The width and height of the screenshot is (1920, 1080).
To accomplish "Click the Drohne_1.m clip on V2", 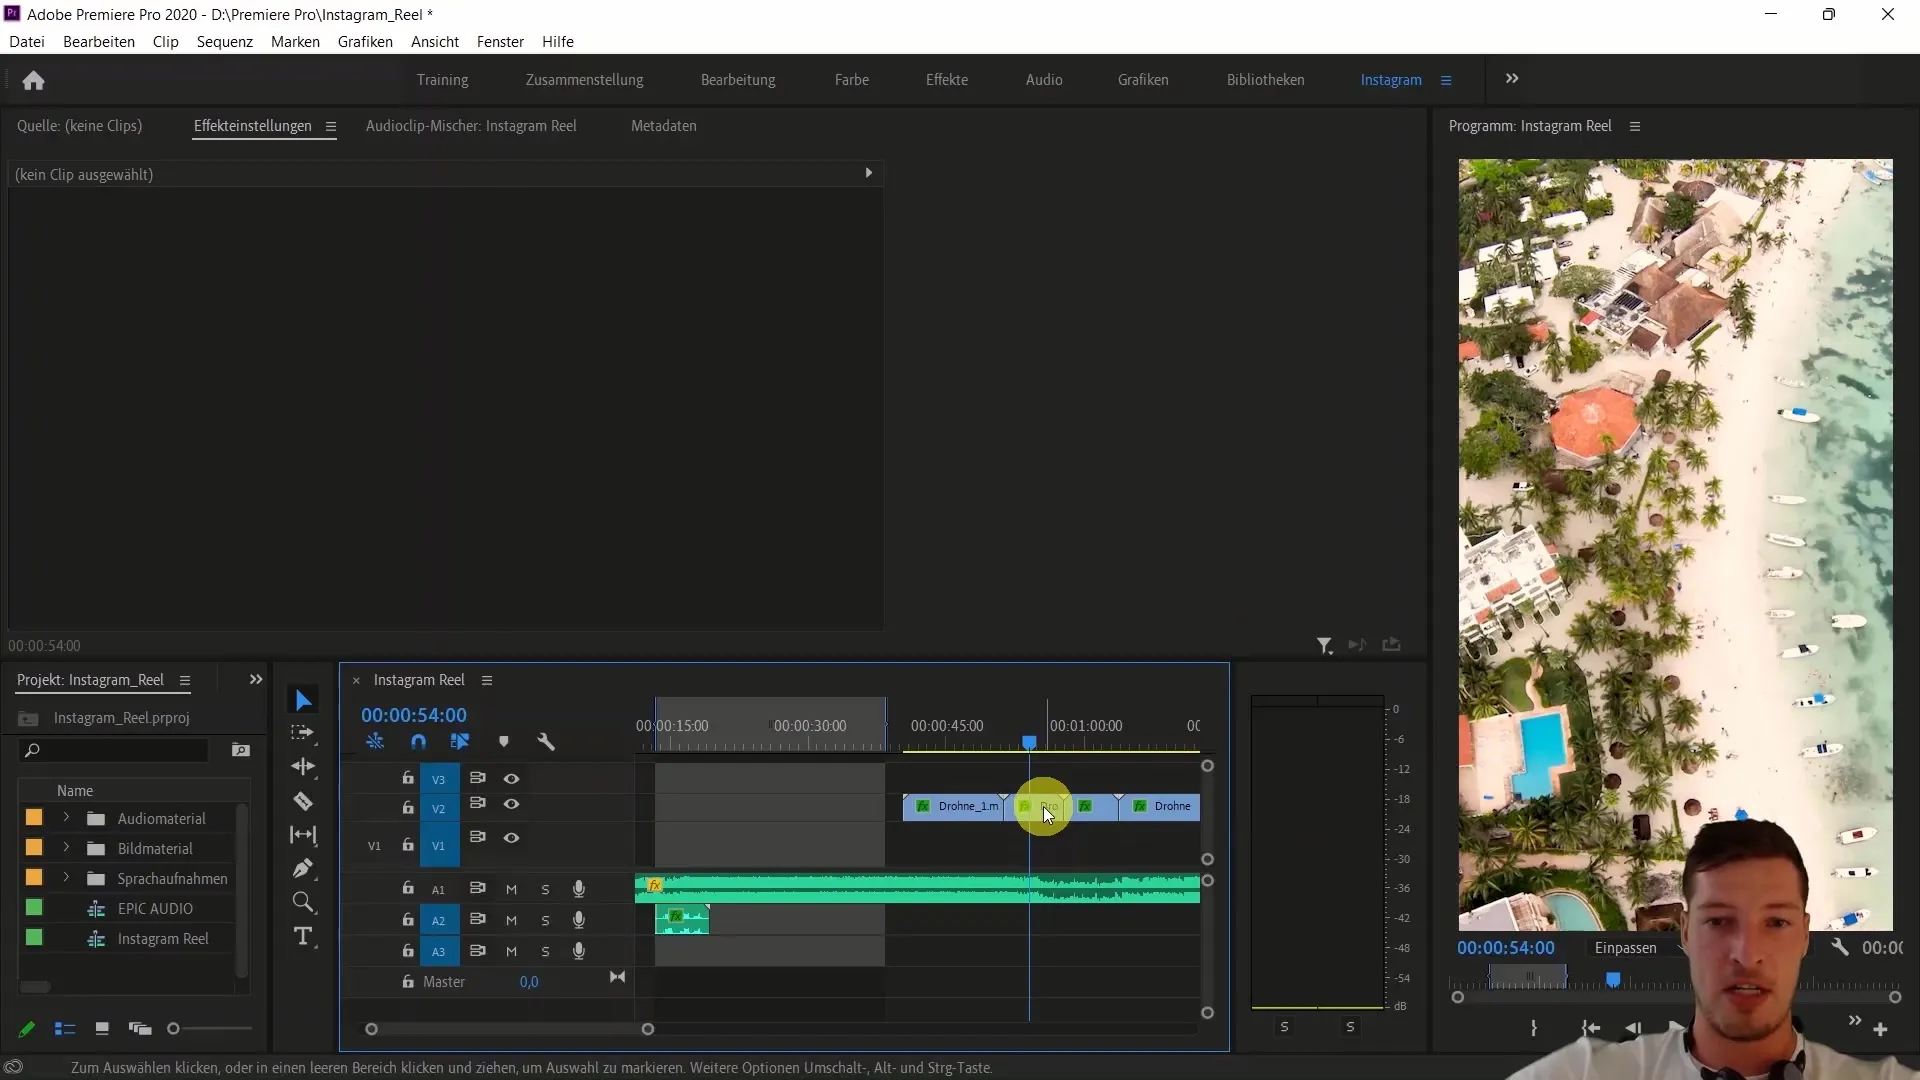I will coord(953,806).
